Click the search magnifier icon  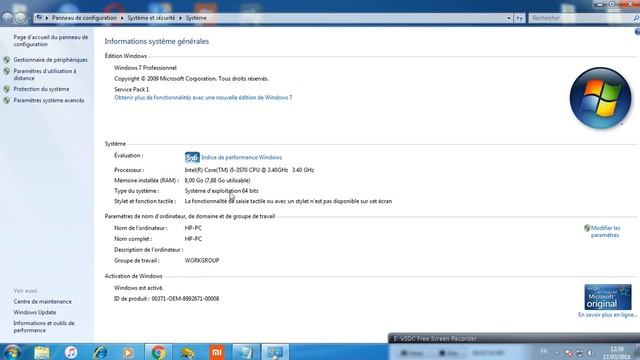coord(636,18)
